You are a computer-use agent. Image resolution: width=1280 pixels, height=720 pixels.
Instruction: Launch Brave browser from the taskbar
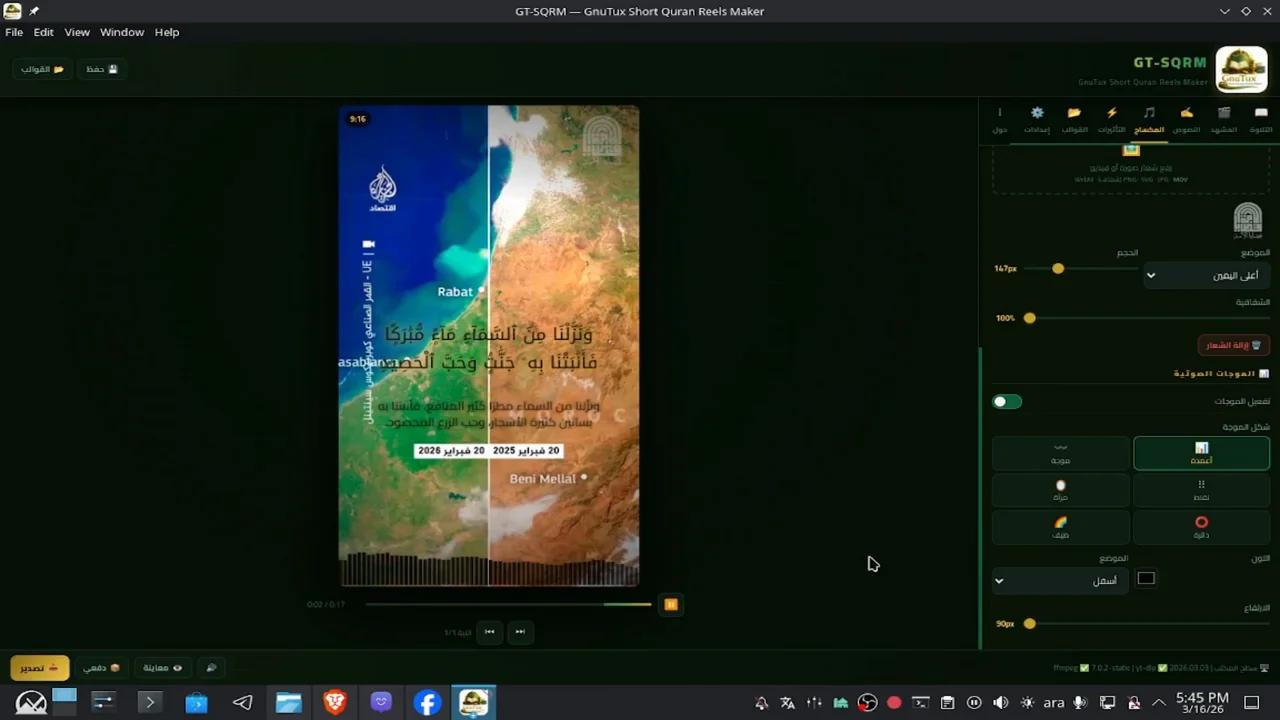[335, 703]
